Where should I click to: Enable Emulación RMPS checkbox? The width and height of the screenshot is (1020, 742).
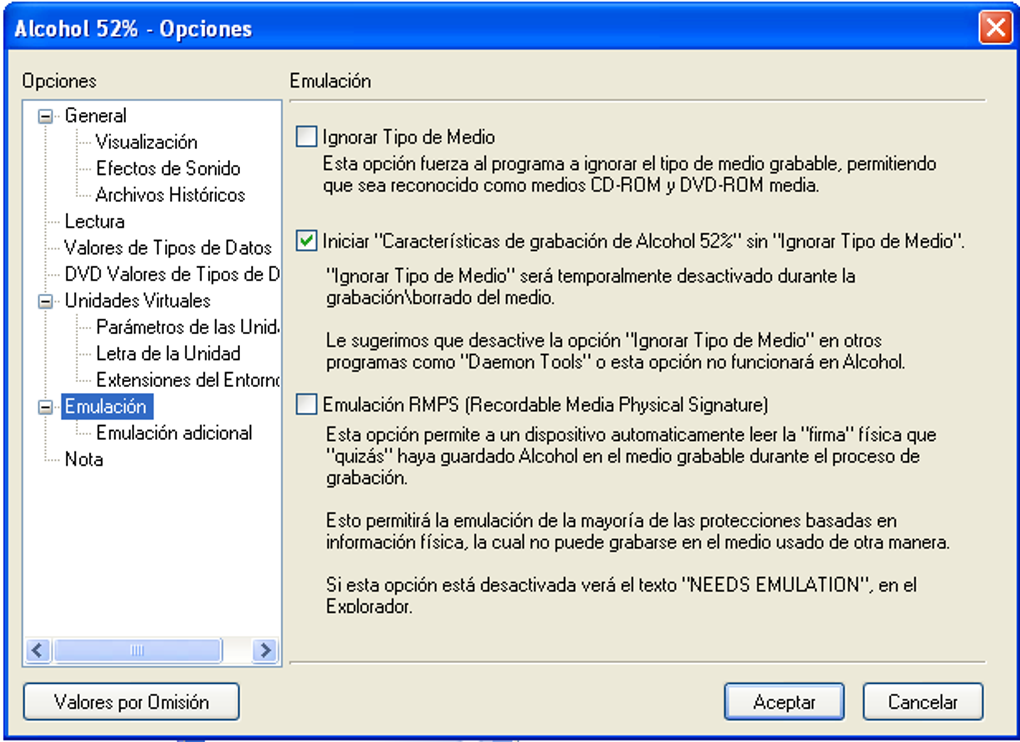[307, 405]
